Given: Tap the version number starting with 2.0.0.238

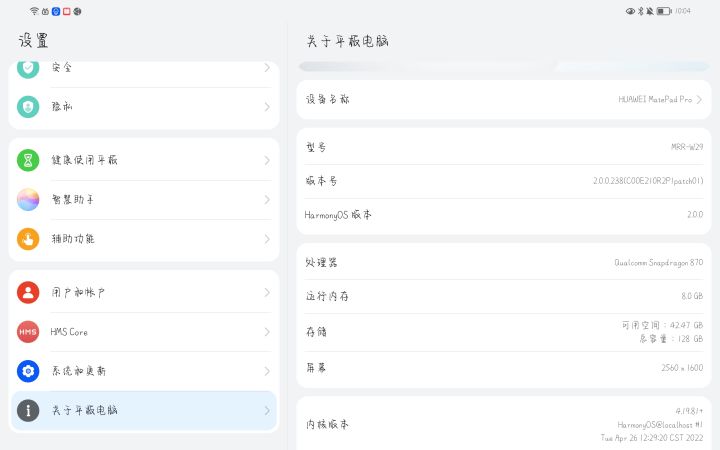Looking at the screenshot, I should coord(648,181).
